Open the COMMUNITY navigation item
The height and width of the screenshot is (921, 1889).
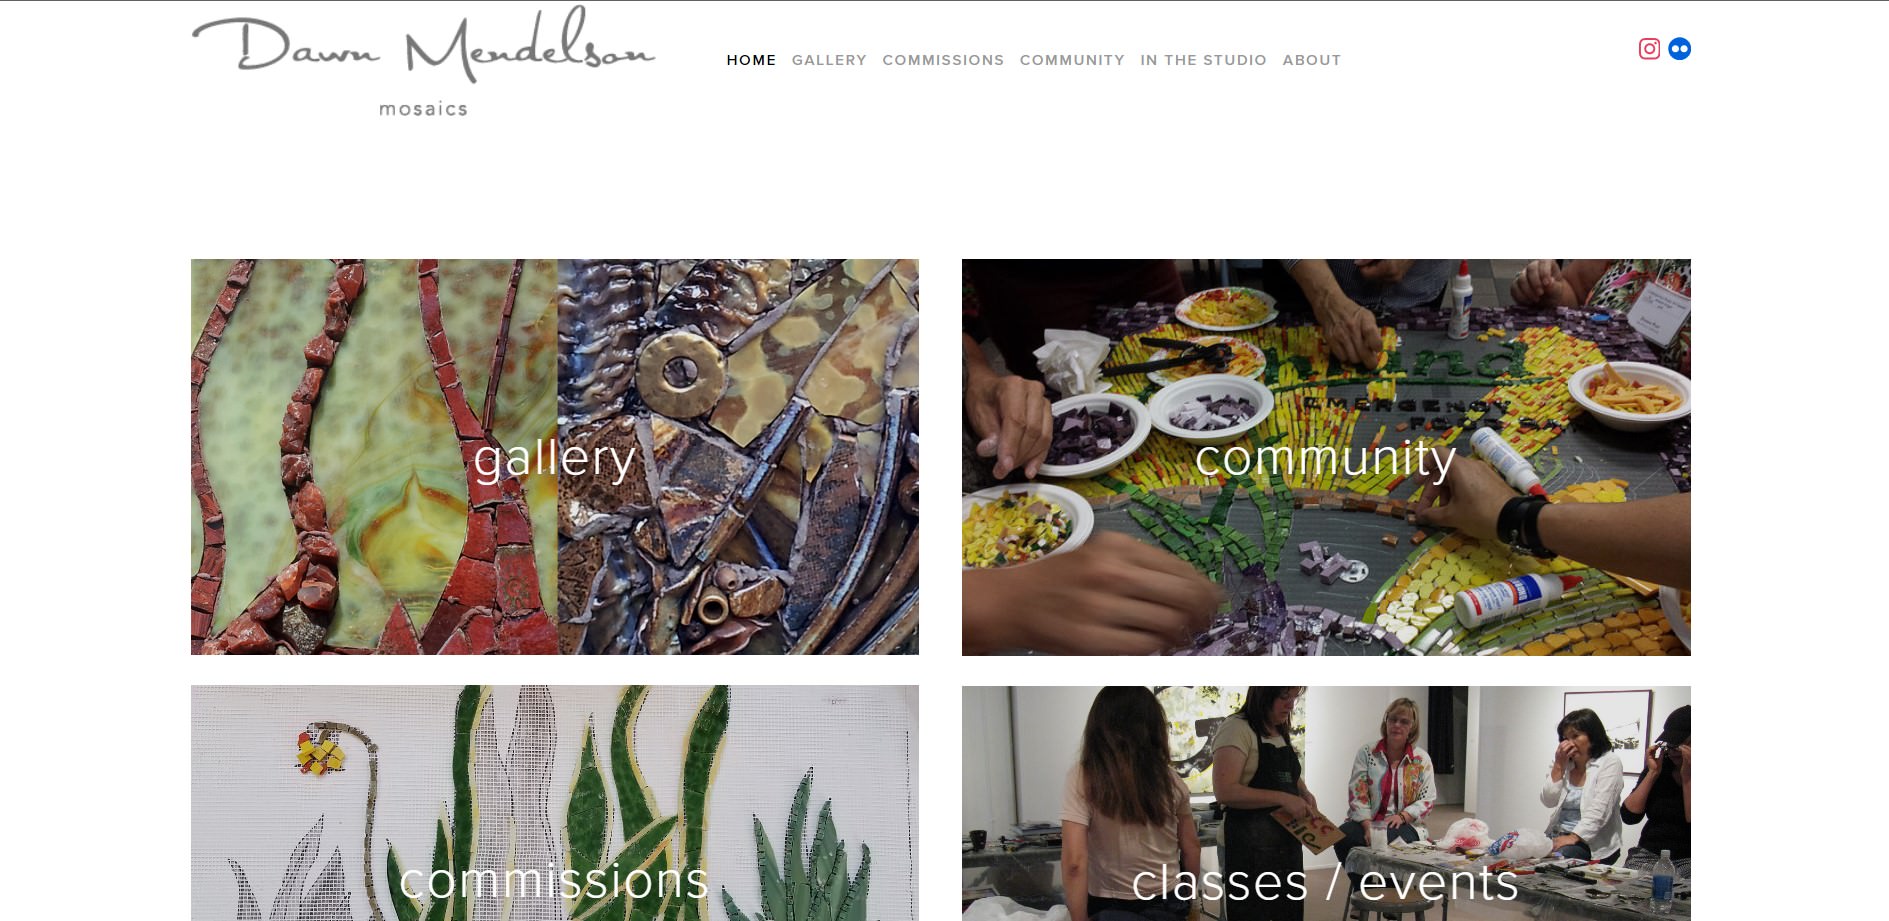1072,60
